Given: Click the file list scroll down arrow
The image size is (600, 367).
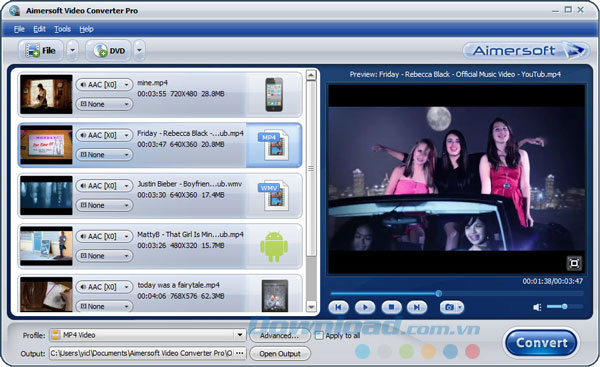Looking at the screenshot, I should 311,307.
